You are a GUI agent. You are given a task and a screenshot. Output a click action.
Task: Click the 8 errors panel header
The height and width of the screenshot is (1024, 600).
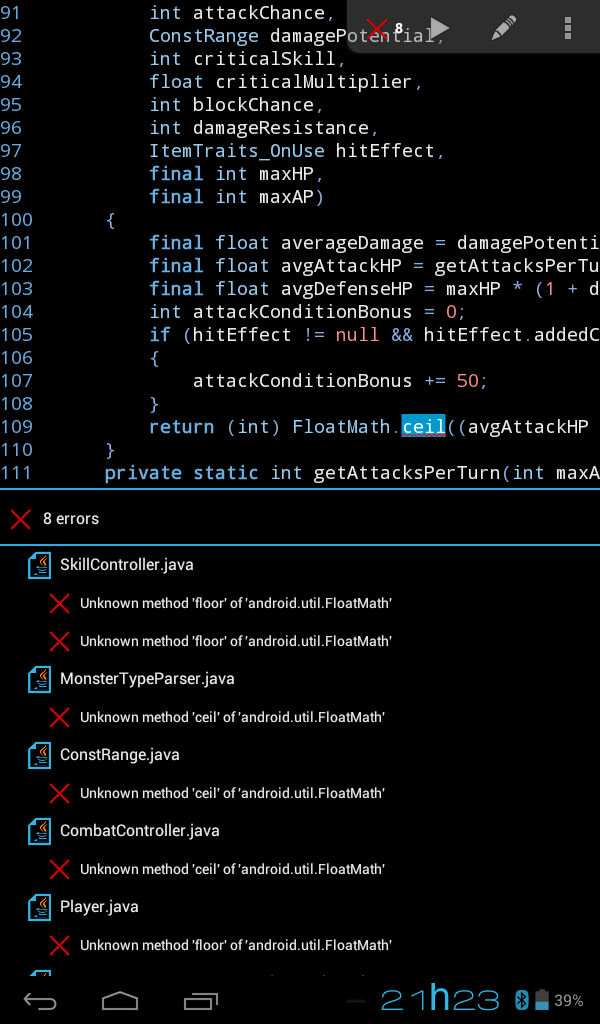300,519
